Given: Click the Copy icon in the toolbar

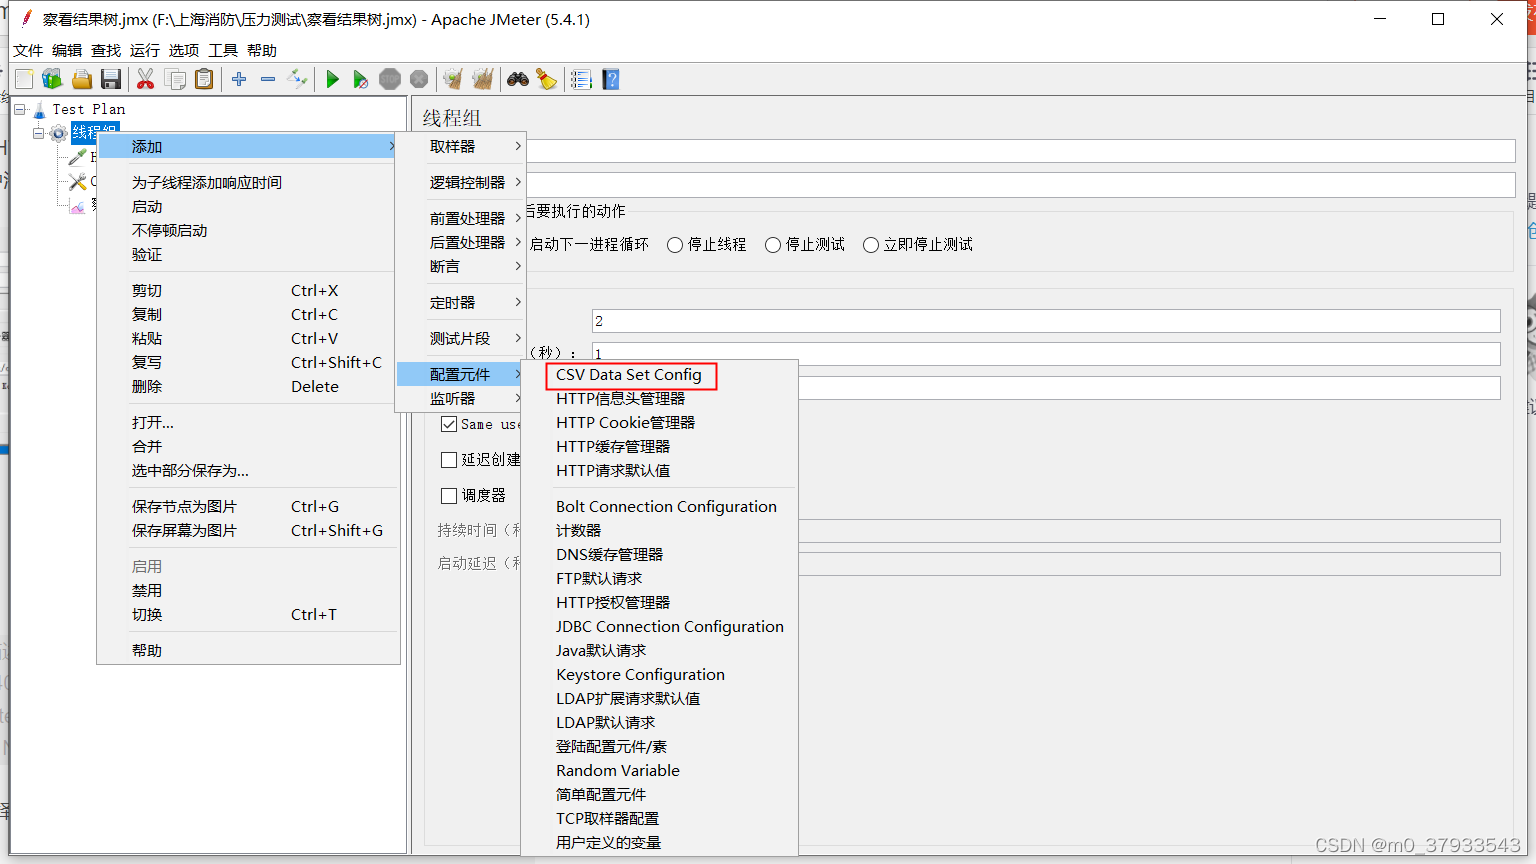Looking at the screenshot, I should 175,79.
